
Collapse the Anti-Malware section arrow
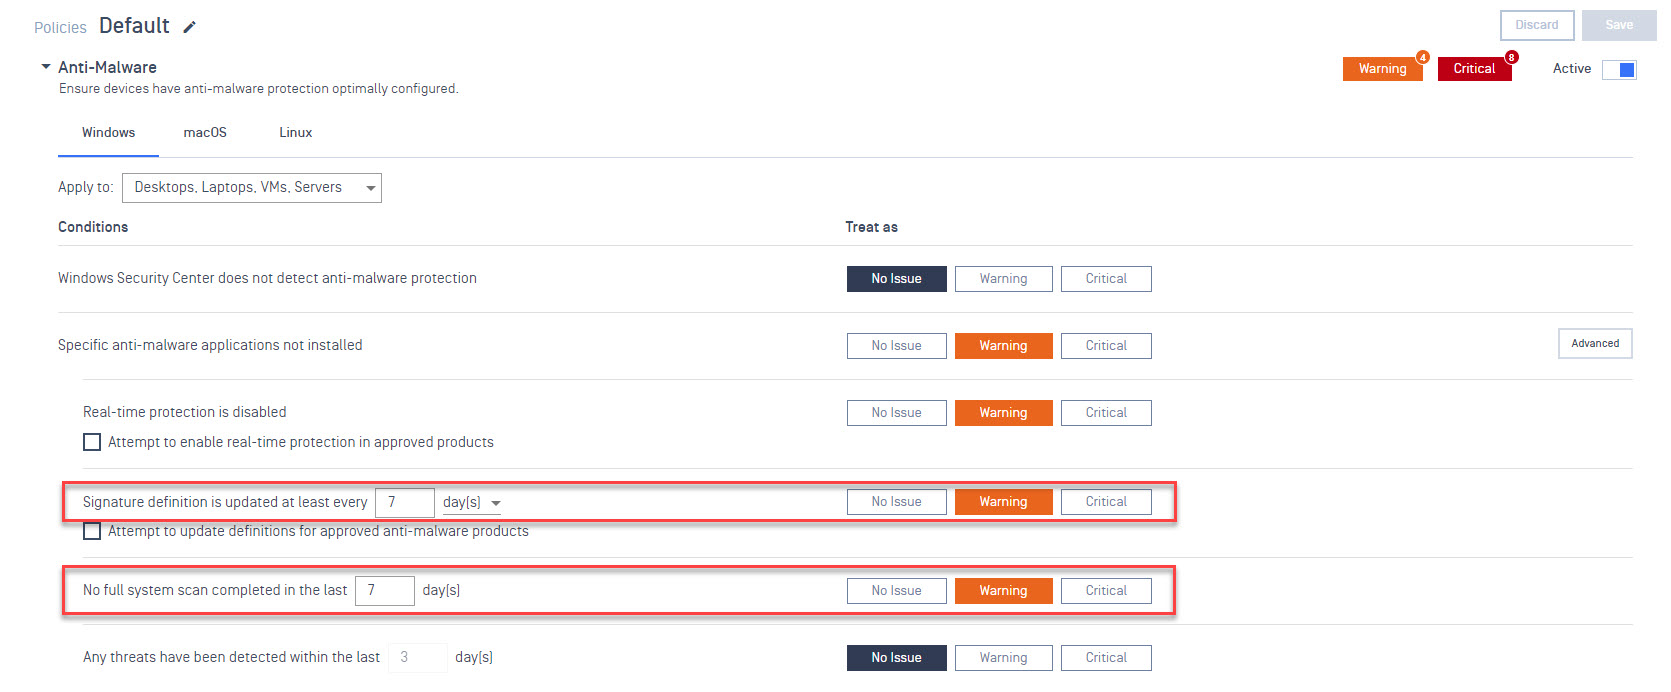(46, 67)
